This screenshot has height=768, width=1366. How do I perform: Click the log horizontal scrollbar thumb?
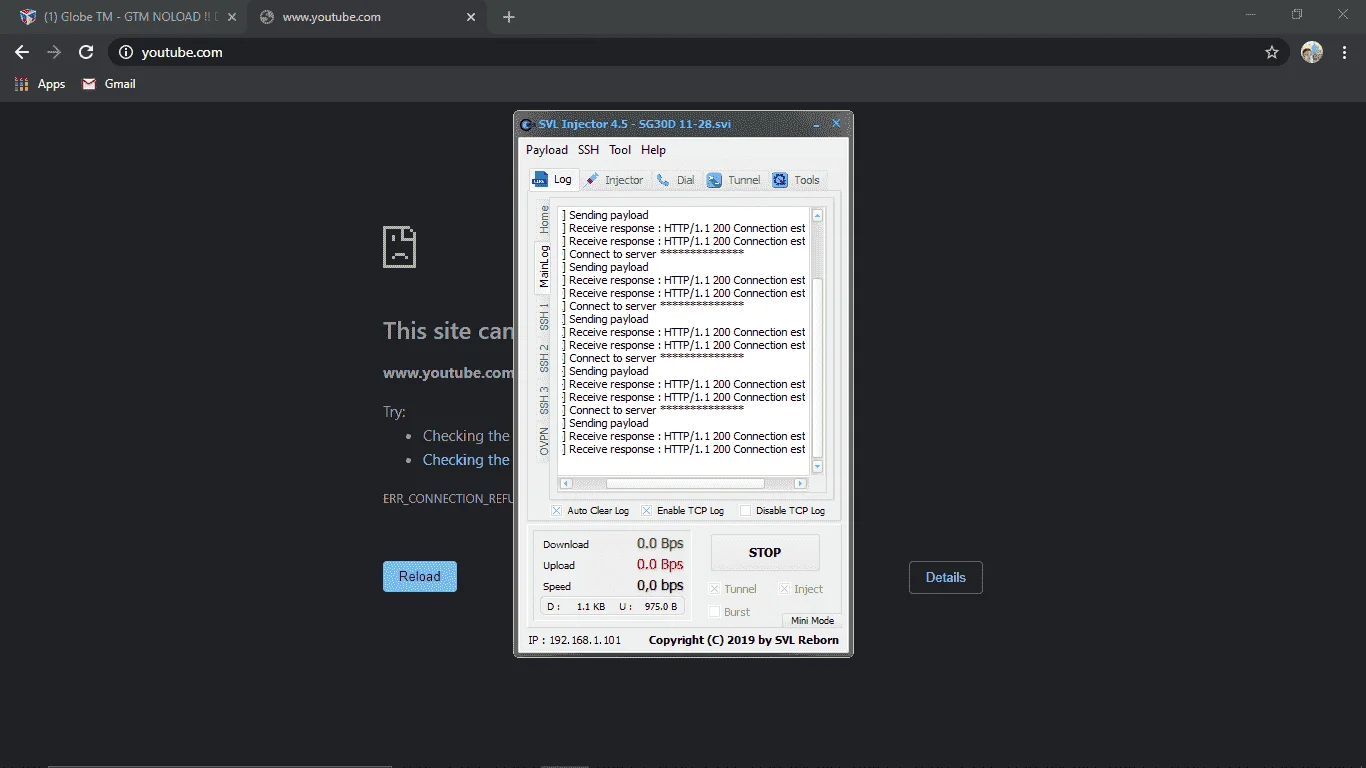(x=685, y=483)
